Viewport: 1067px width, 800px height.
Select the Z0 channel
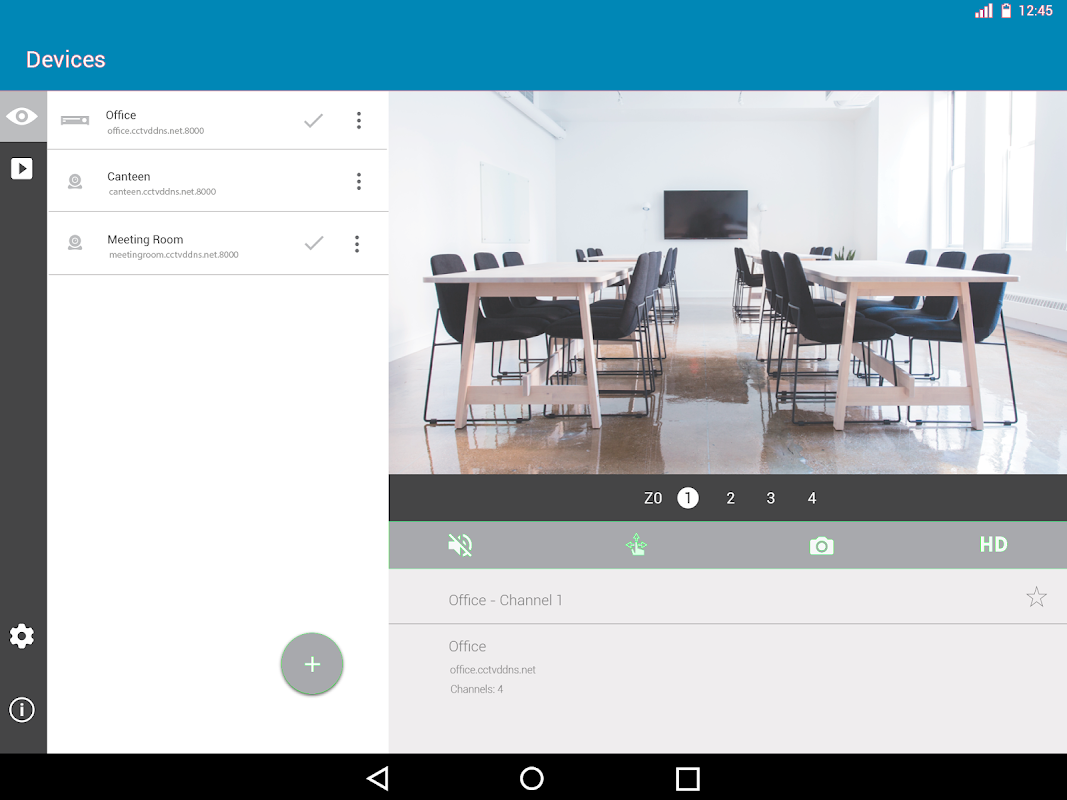pos(653,498)
